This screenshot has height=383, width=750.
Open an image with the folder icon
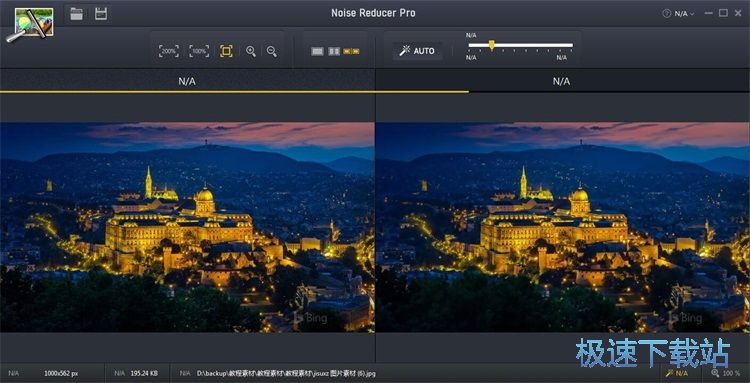click(76, 14)
